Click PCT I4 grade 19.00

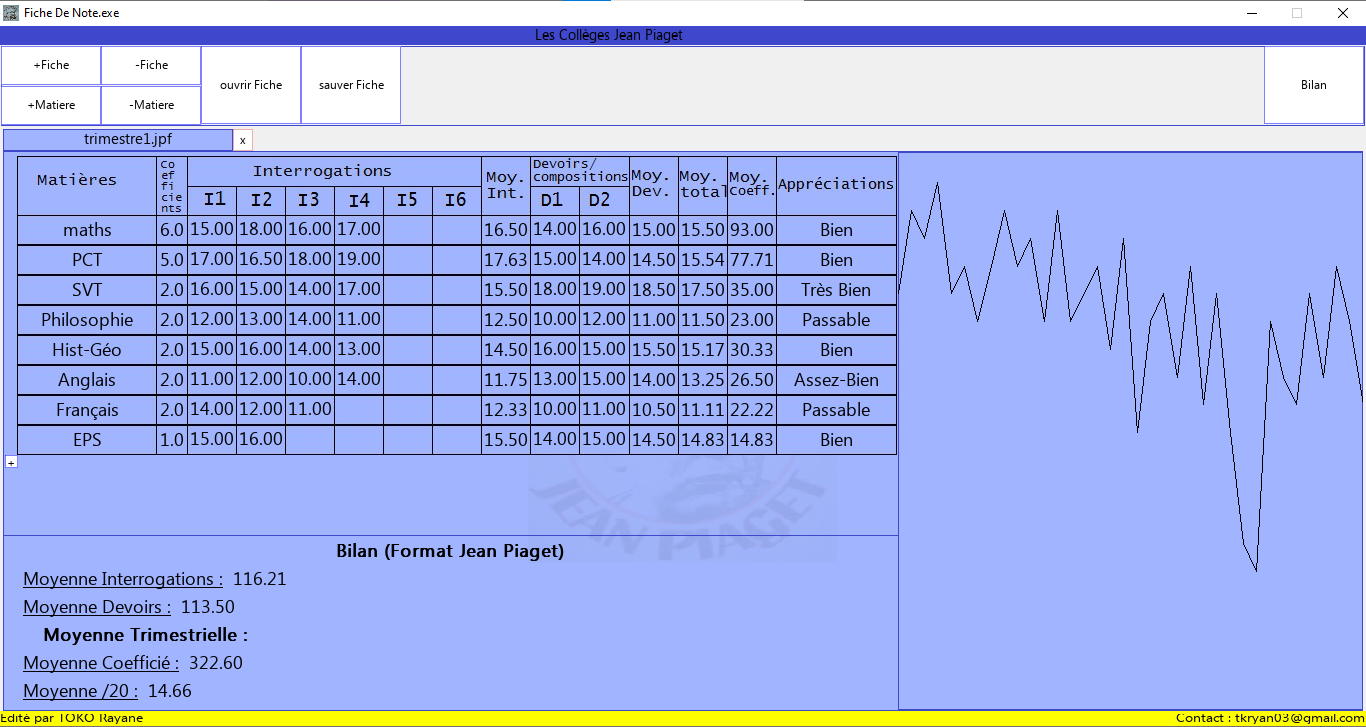coord(359,260)
